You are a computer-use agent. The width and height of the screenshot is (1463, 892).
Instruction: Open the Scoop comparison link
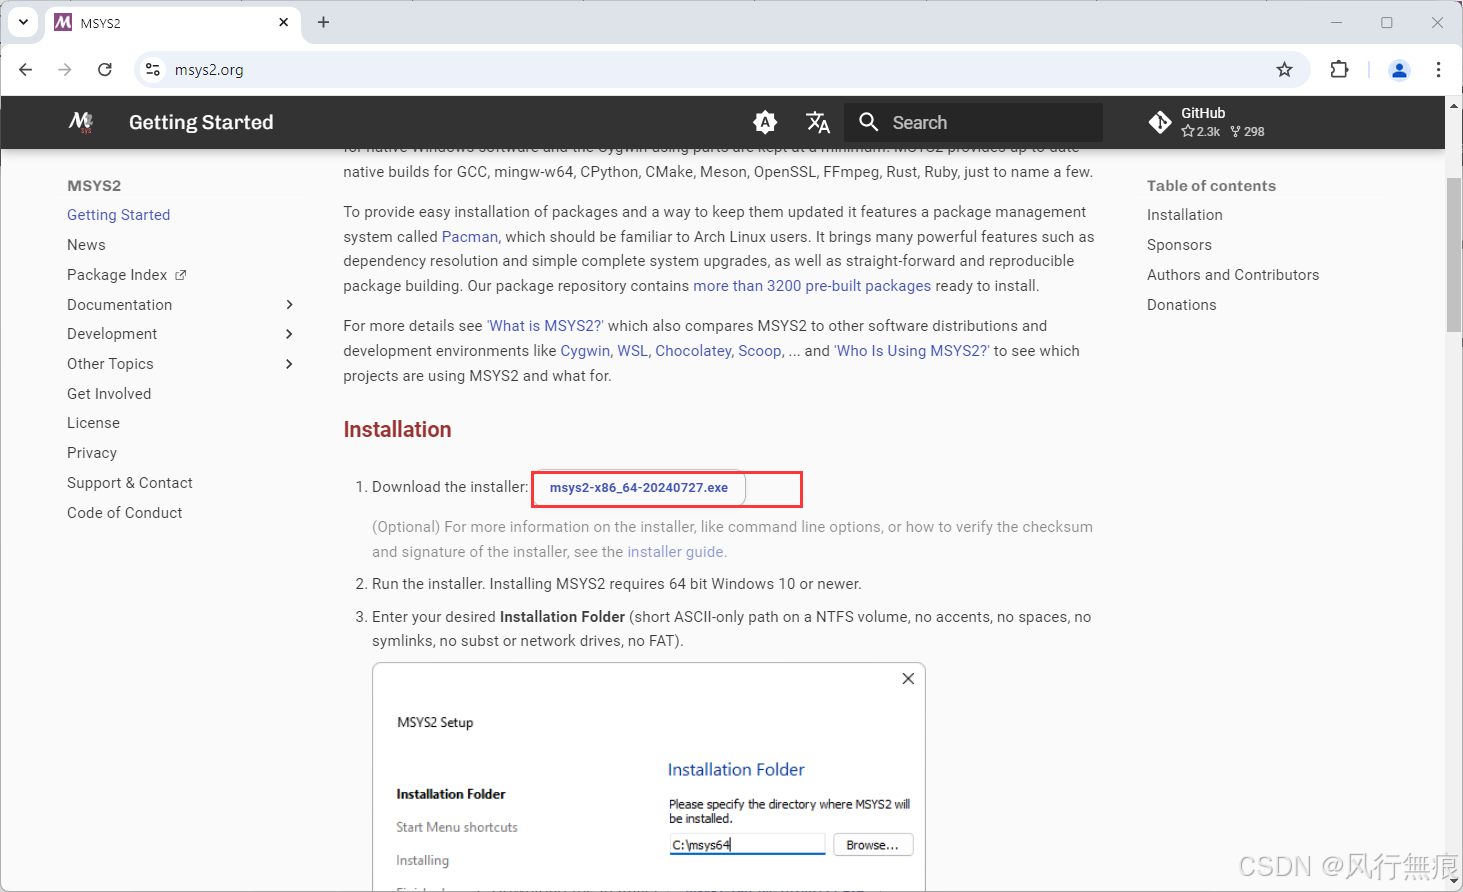[760, 351]
